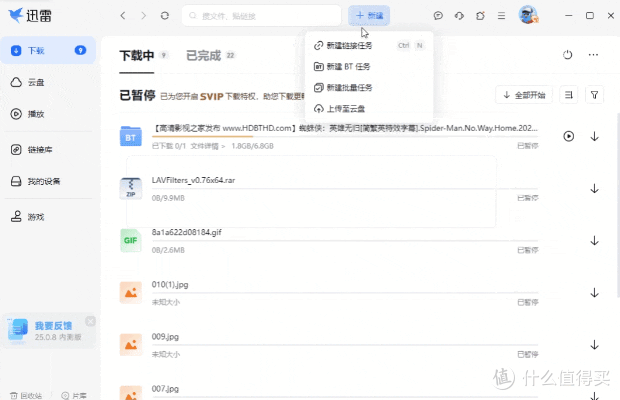620x400 pixels.
Task: Open the plugin extension icon
Action: (480, 15)
